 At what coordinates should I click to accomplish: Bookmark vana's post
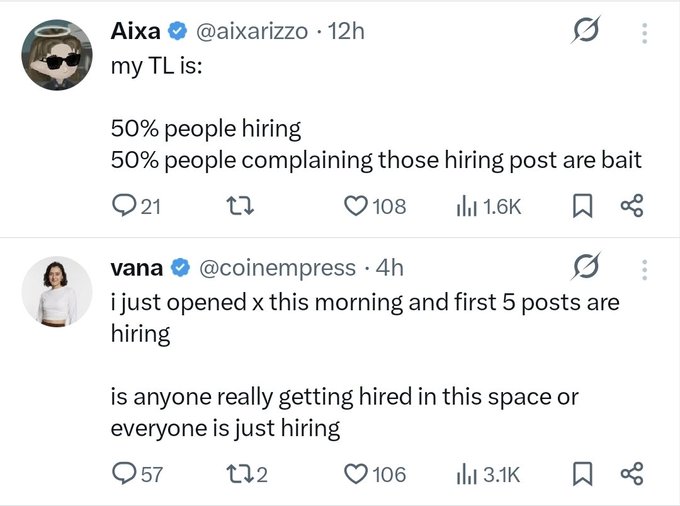click(x=583, y=474)
